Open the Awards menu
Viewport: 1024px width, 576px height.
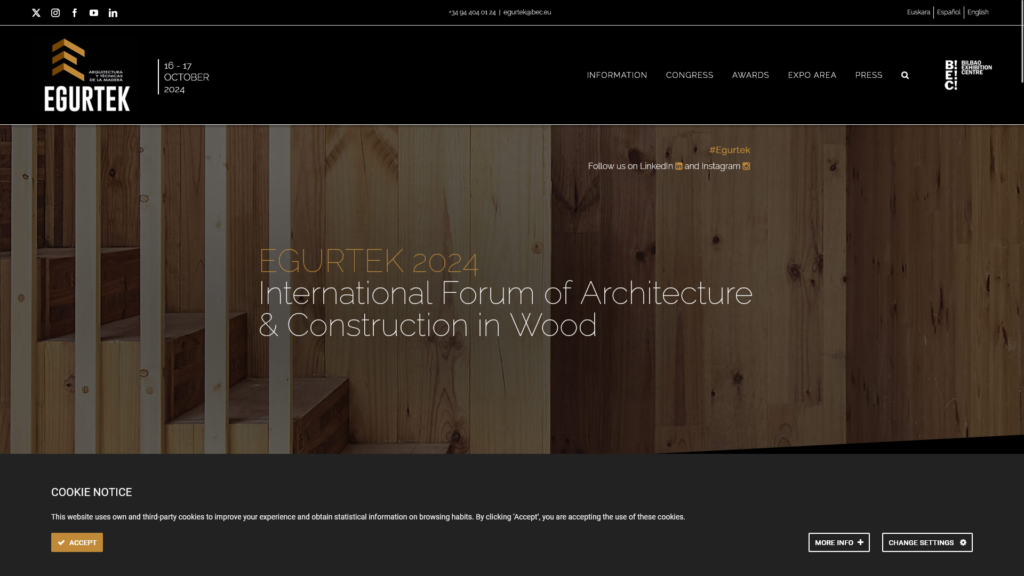(x=750, y=75)
